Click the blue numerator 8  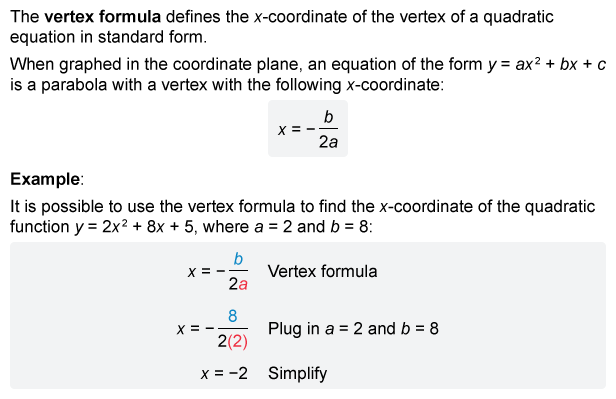pyautogui.click(x=233, y=316)
